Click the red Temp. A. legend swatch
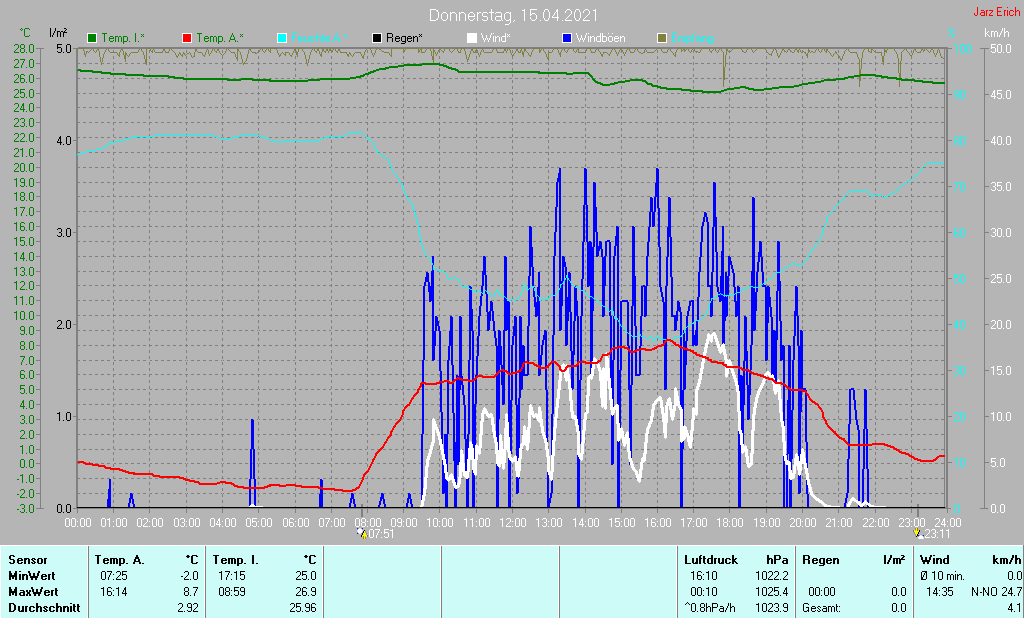 point(187,39)
